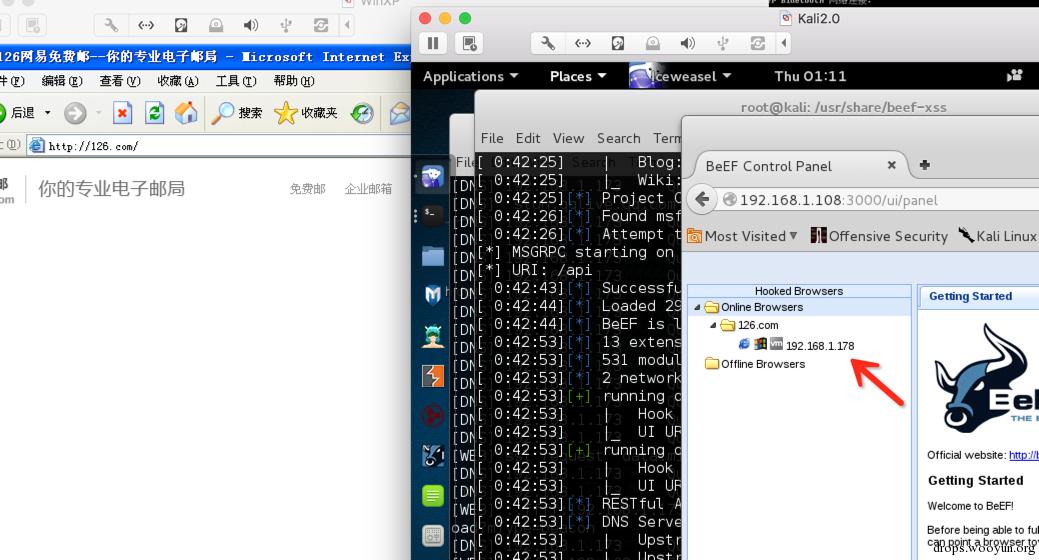Open Iceweasel from the Kali dock
The image size is (1039, 560).
pos(432,177)
